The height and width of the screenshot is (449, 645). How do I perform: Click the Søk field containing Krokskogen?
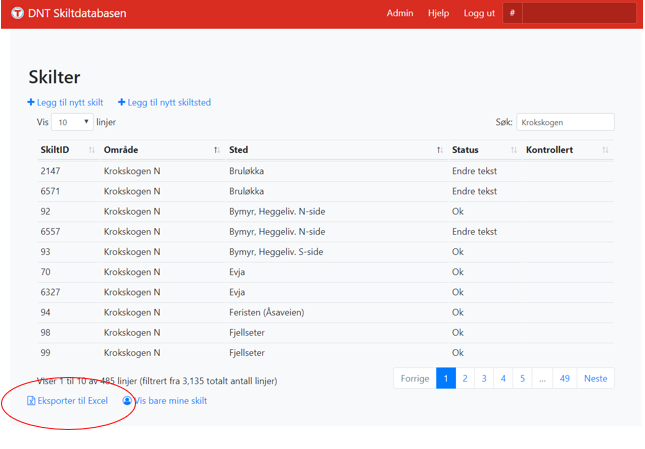[565, 122]
